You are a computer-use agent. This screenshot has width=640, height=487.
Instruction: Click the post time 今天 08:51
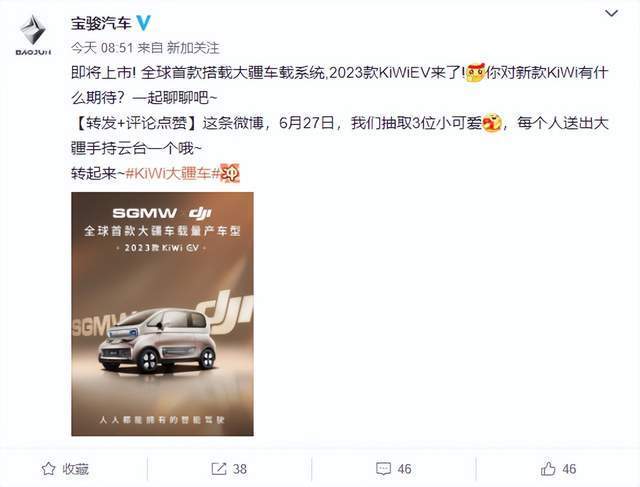(x=102, y=48)
